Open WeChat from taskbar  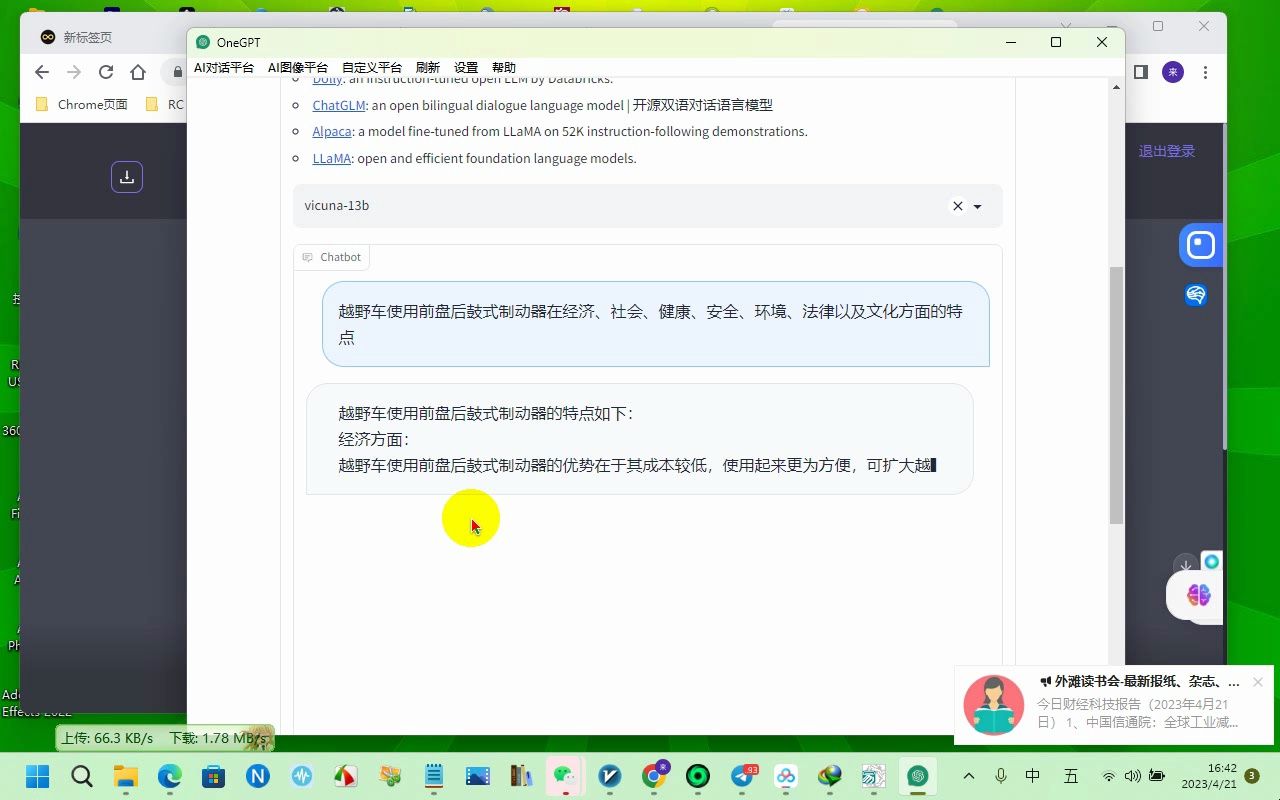(x=566, y=776)
